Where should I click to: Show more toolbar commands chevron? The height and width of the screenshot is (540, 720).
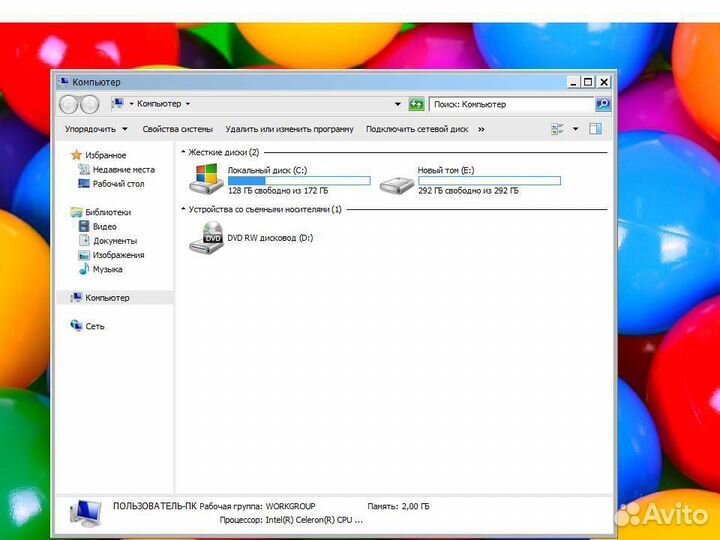[x=481, y=129]
